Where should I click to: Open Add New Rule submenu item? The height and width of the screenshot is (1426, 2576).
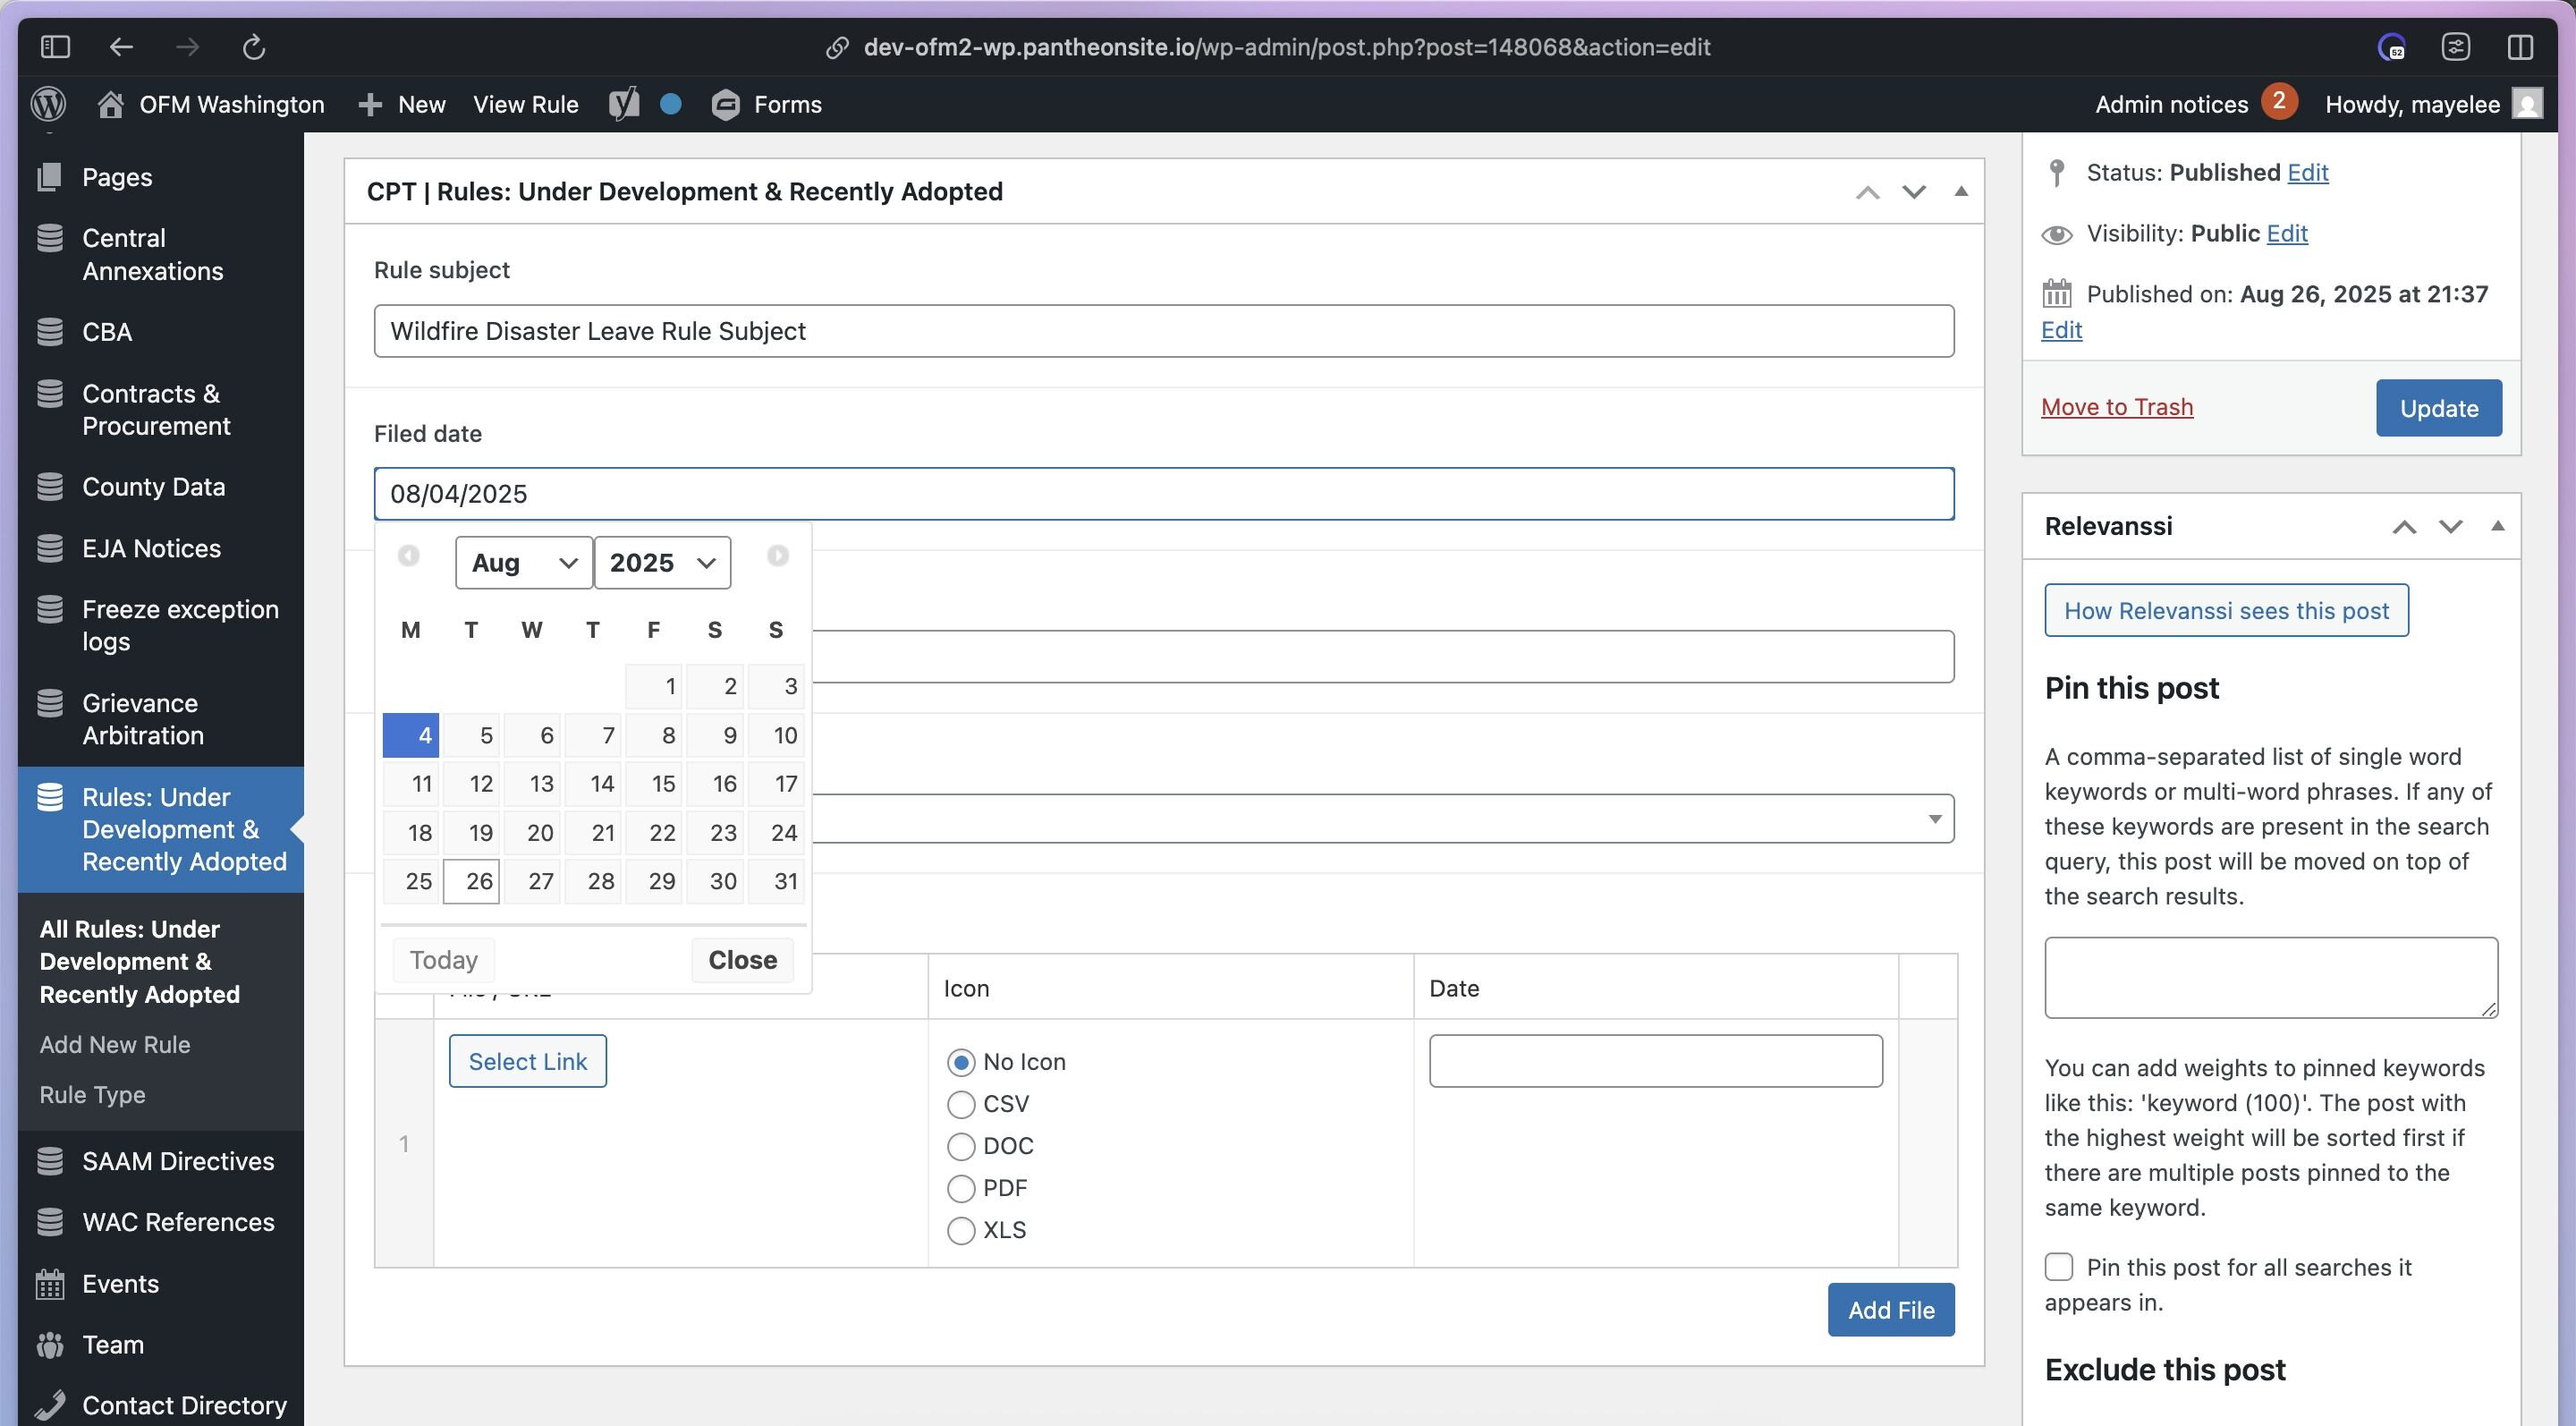point(115,1044)
